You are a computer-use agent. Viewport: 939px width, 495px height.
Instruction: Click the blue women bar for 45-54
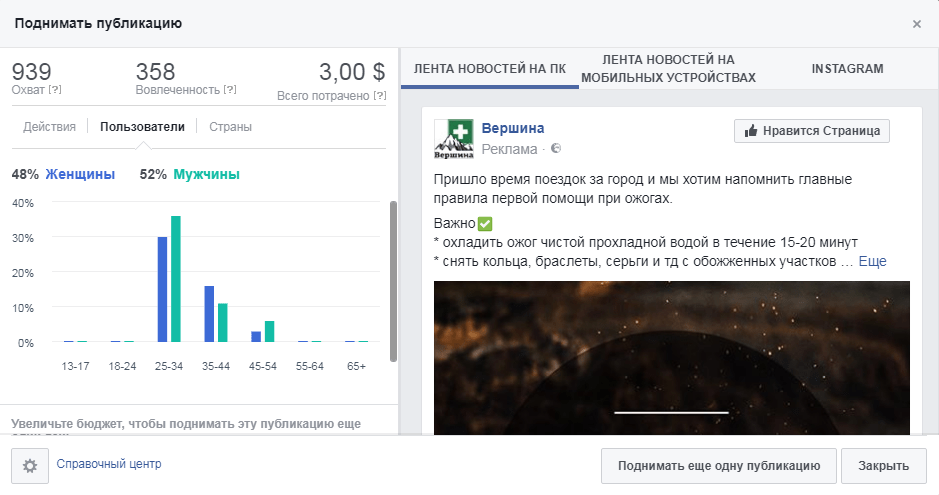(x=256, y=337)
